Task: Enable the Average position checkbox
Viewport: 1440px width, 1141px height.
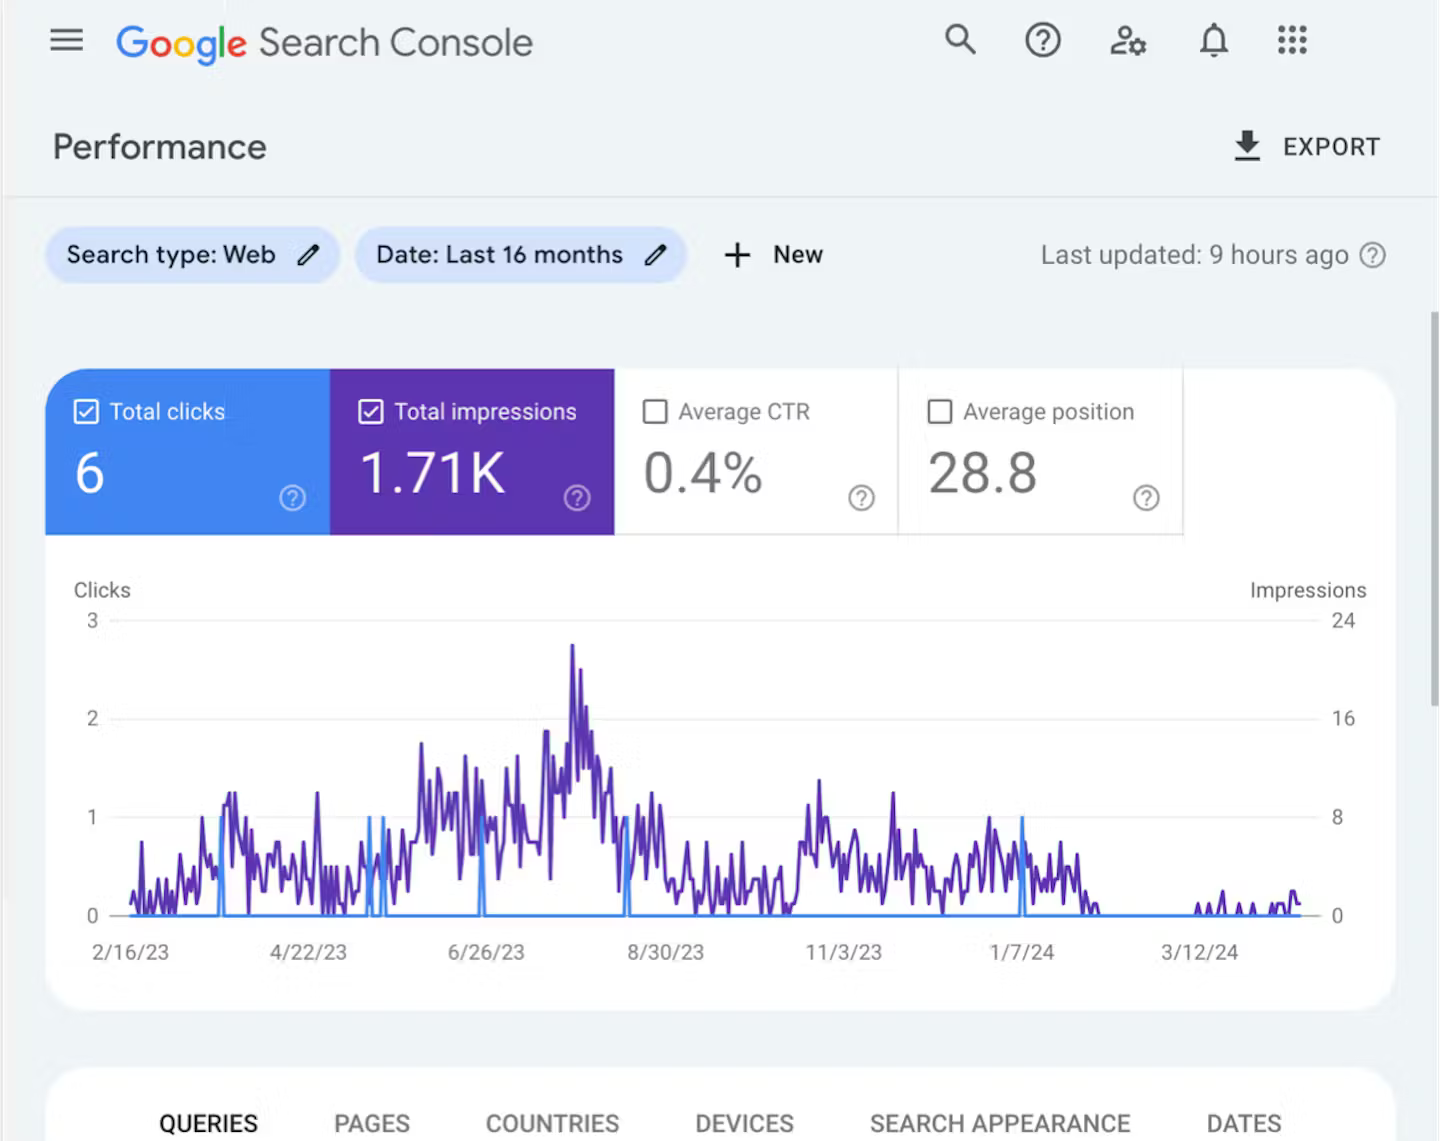Action: click(x=939, y=411)
